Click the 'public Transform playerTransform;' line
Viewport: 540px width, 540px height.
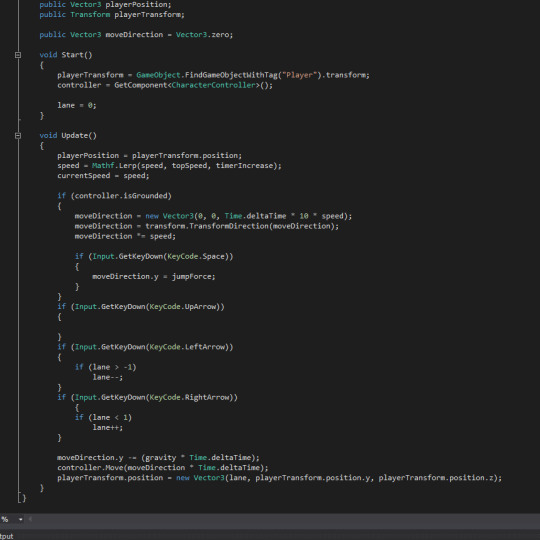(x=112, y=14)
